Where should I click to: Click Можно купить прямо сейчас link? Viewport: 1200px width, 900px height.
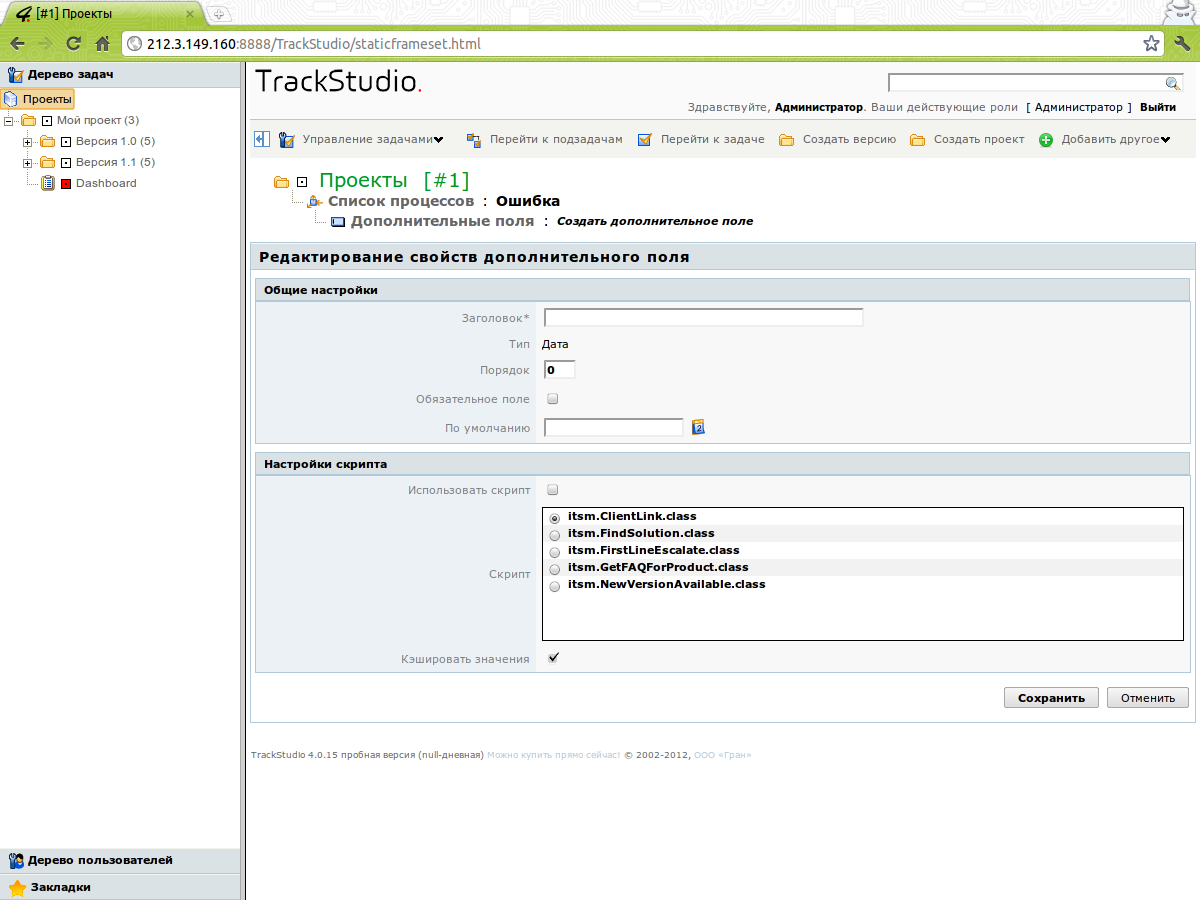click(x=553, y=755)
